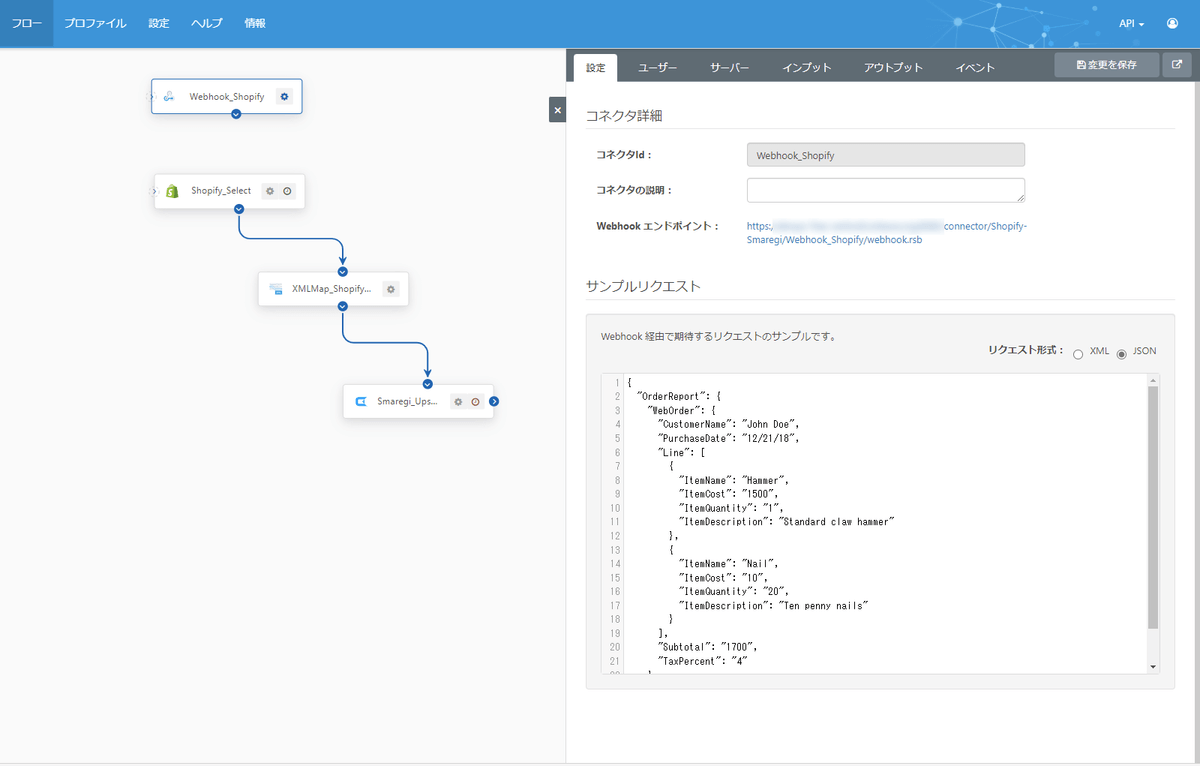Click the コネクタの説明 text field
The height and width of the screenshot is (766, 1200).
pos(885,190)
